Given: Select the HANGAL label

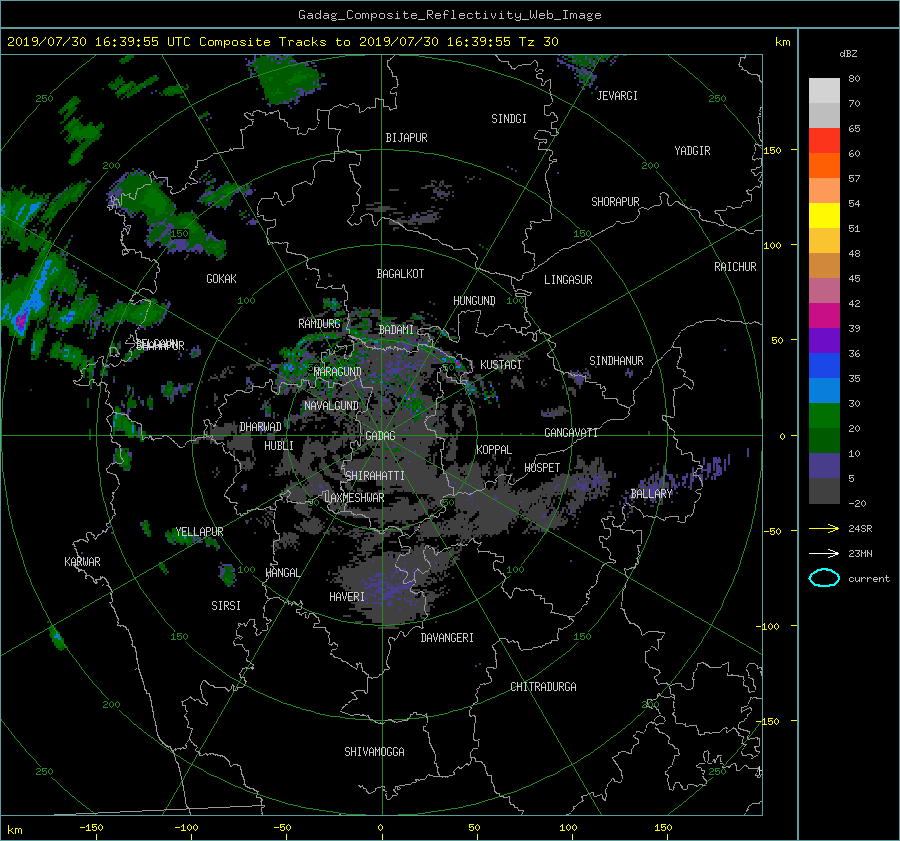Looking at the screenshot, I should coord(282,573).
